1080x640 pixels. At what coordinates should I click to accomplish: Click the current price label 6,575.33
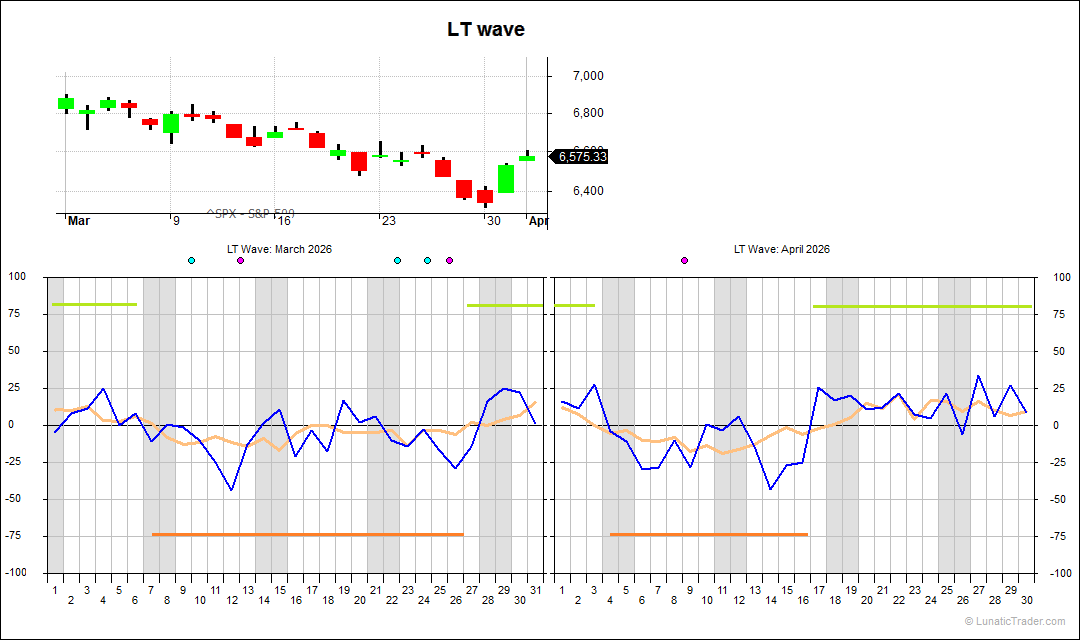582,157
